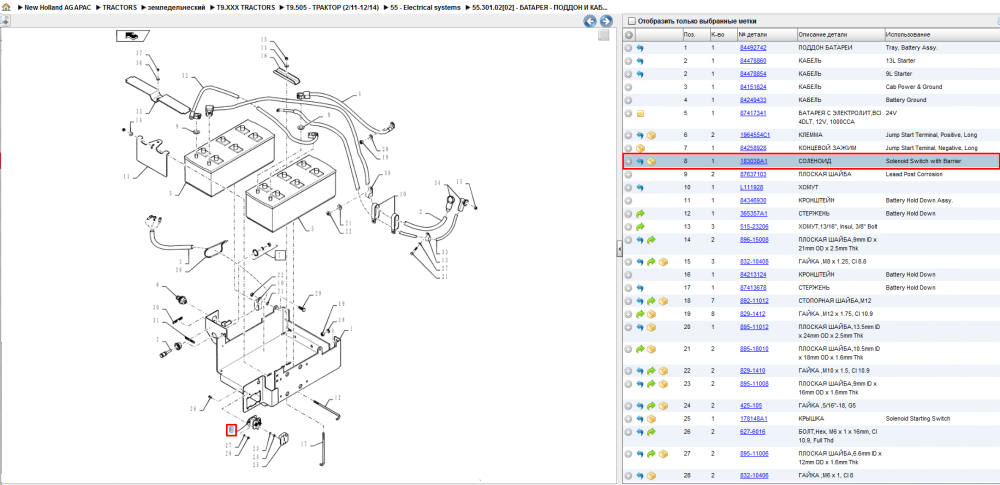Open part number link 84492742
The image size is (1000, 485).
(753, 48)
